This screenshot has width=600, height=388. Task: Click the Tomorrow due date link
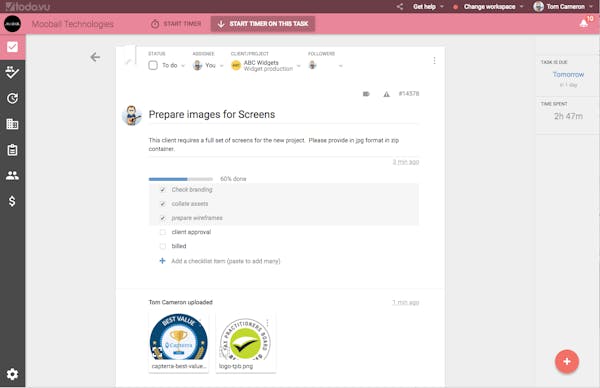tap(568, 75)
